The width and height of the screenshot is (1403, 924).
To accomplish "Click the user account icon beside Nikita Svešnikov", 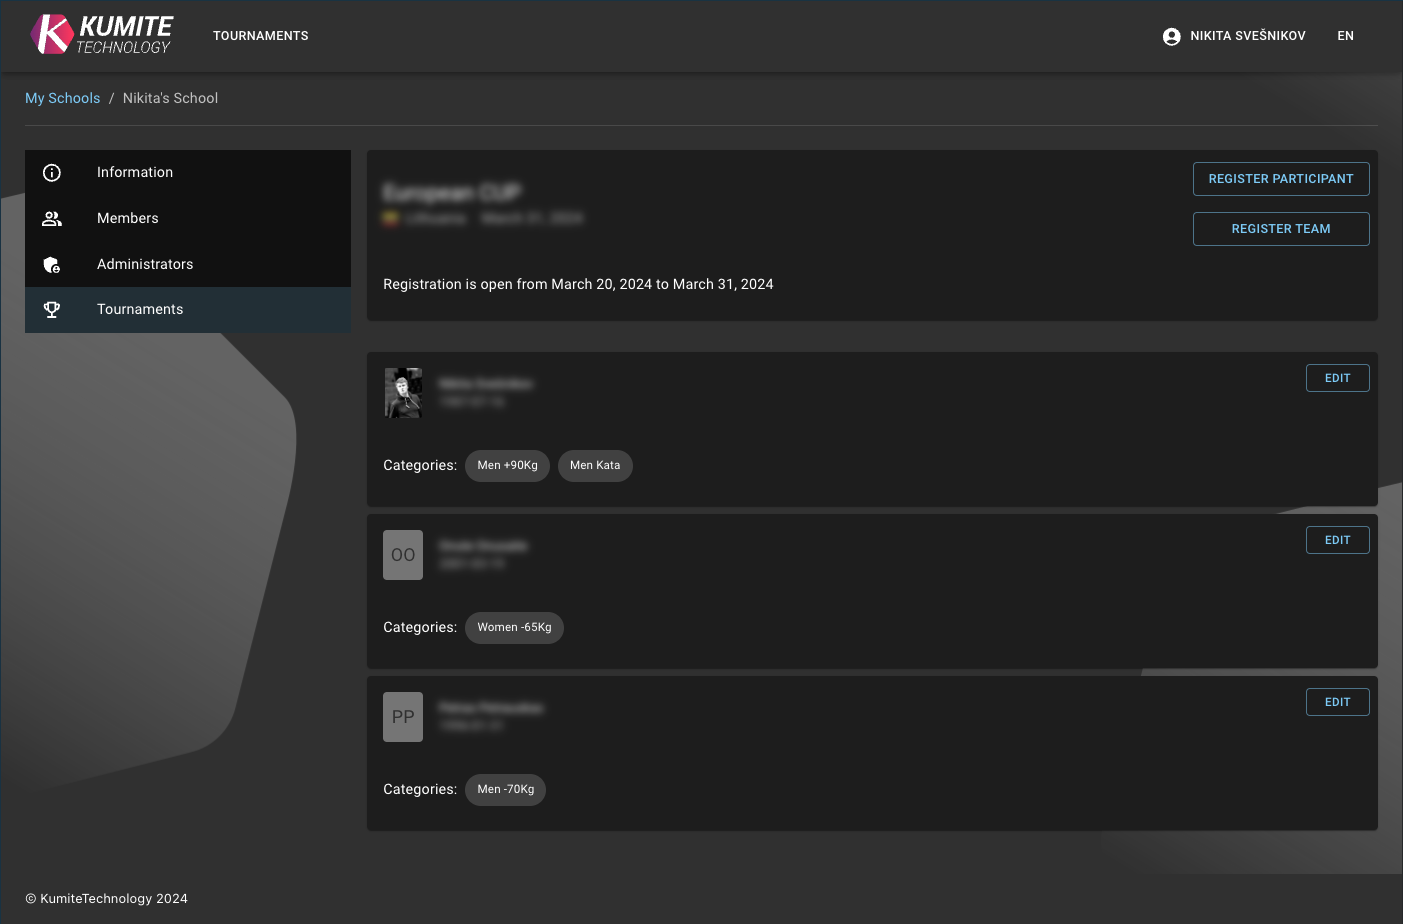I will click(x=1171, y=36).
